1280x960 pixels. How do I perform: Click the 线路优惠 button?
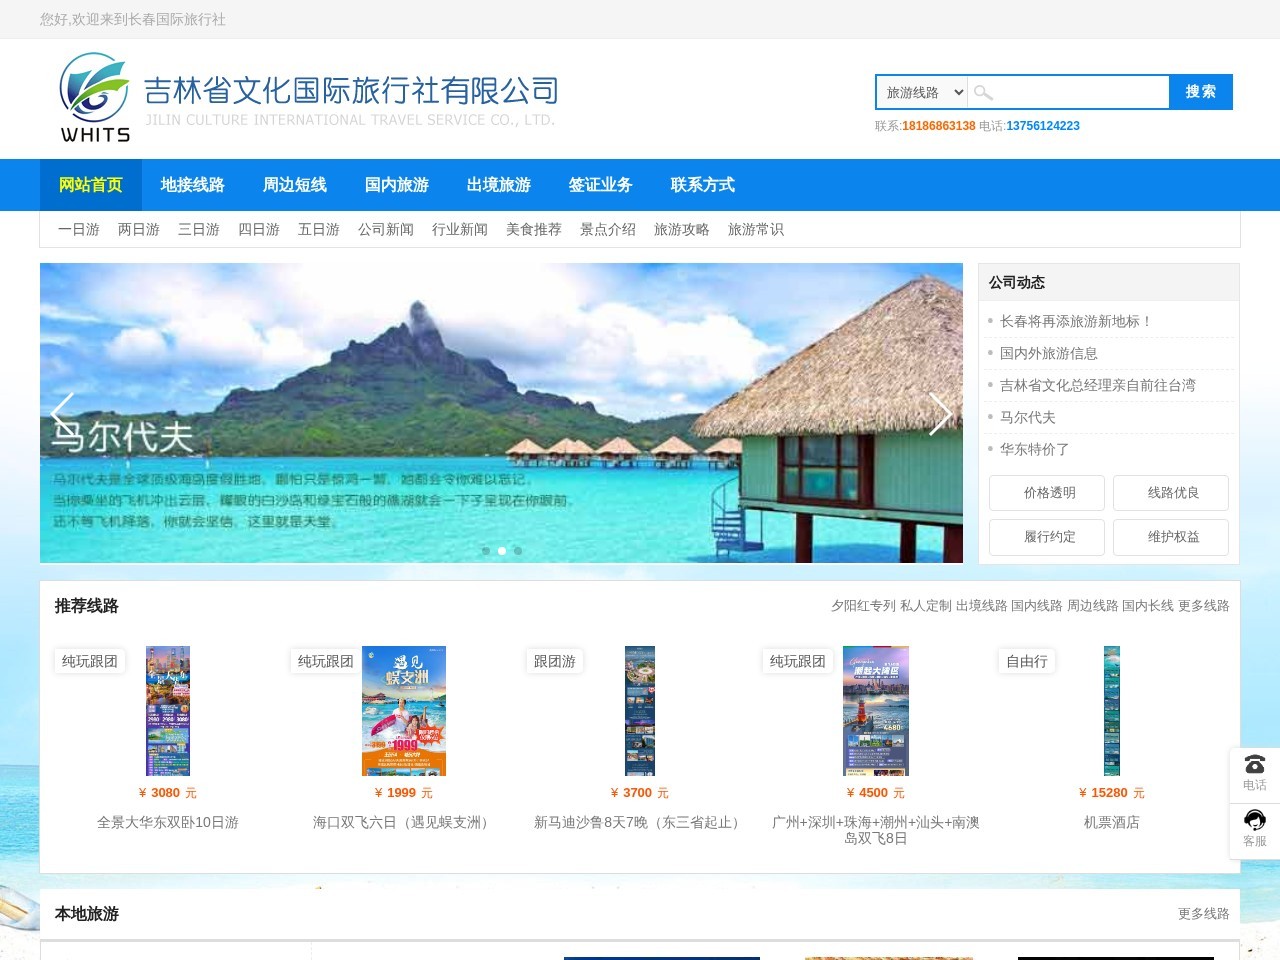click(x=1171, y=492)
